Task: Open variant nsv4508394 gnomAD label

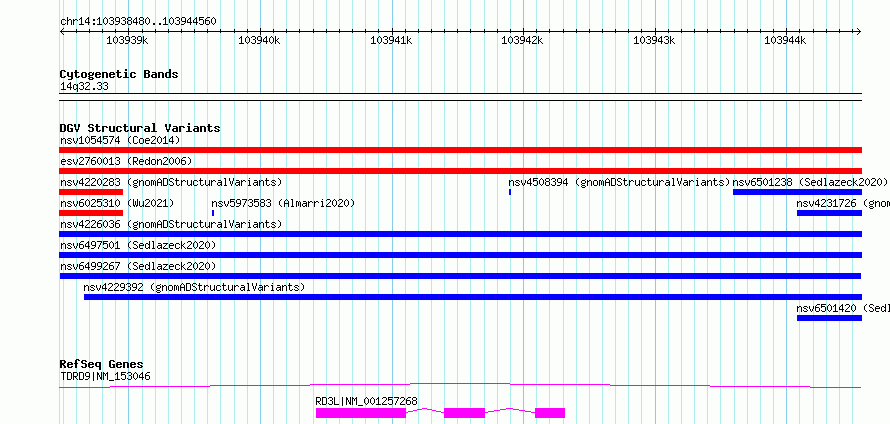Action: [x=619, y=183]
